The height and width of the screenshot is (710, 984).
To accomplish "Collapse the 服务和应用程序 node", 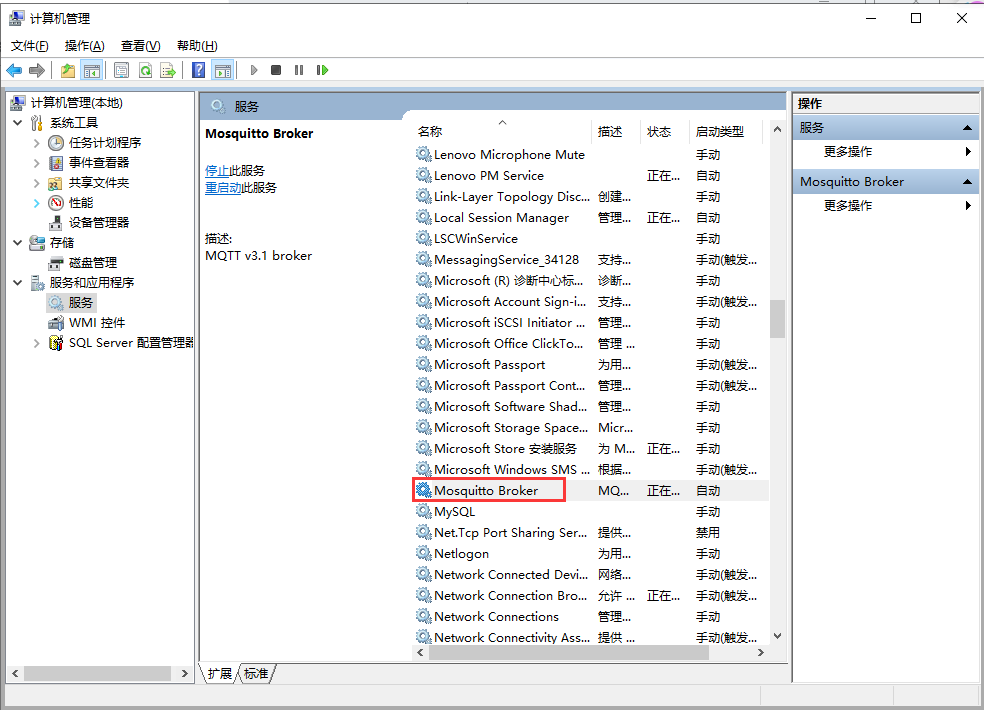I will click(x=18, y=282).
